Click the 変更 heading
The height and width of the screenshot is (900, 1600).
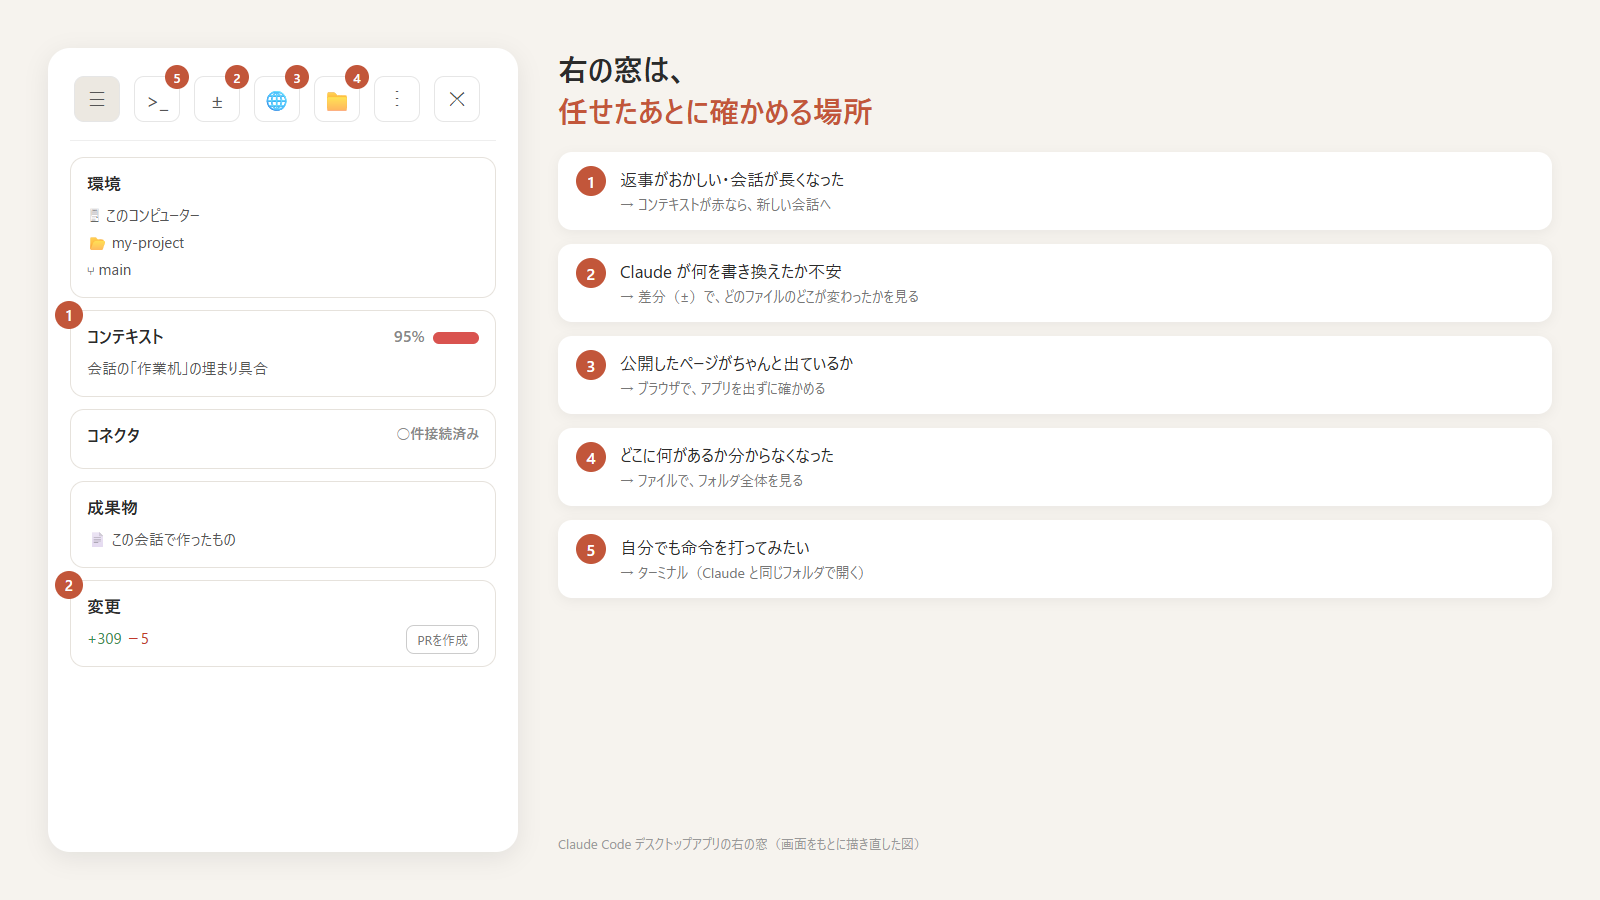click(104, 607)
